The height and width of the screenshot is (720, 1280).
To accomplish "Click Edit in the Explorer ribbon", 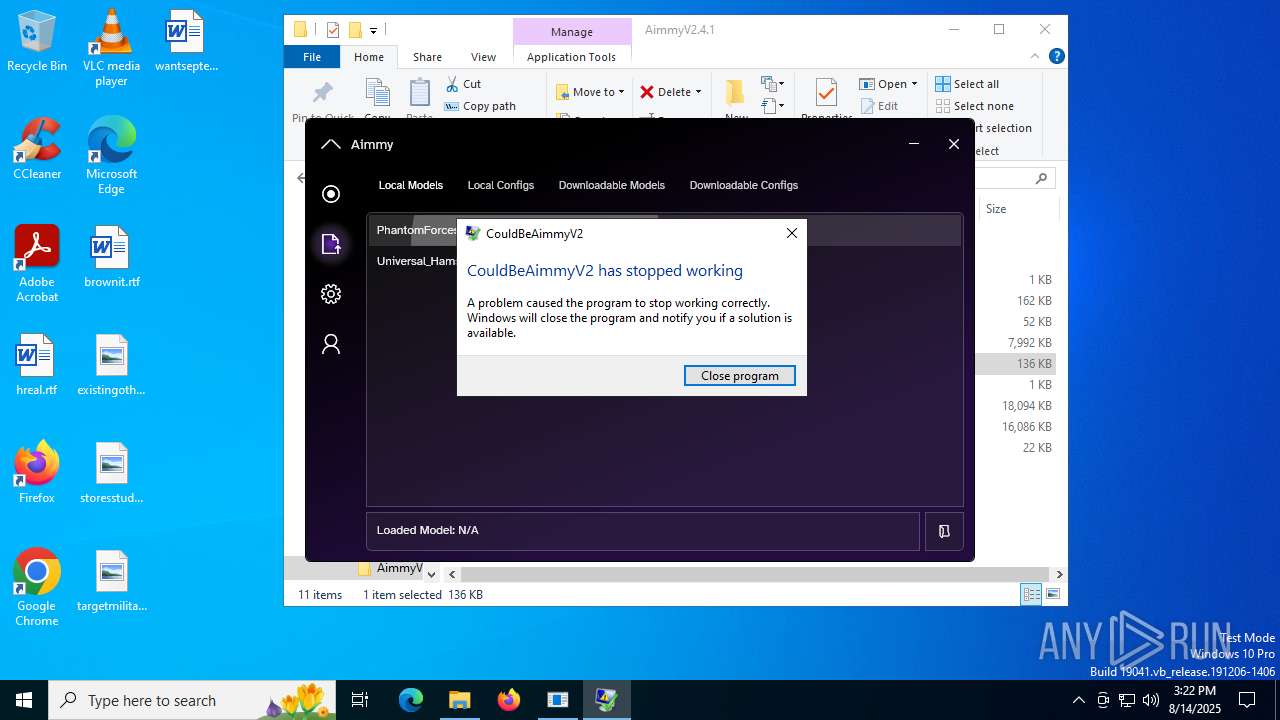I will click(878, 106).
